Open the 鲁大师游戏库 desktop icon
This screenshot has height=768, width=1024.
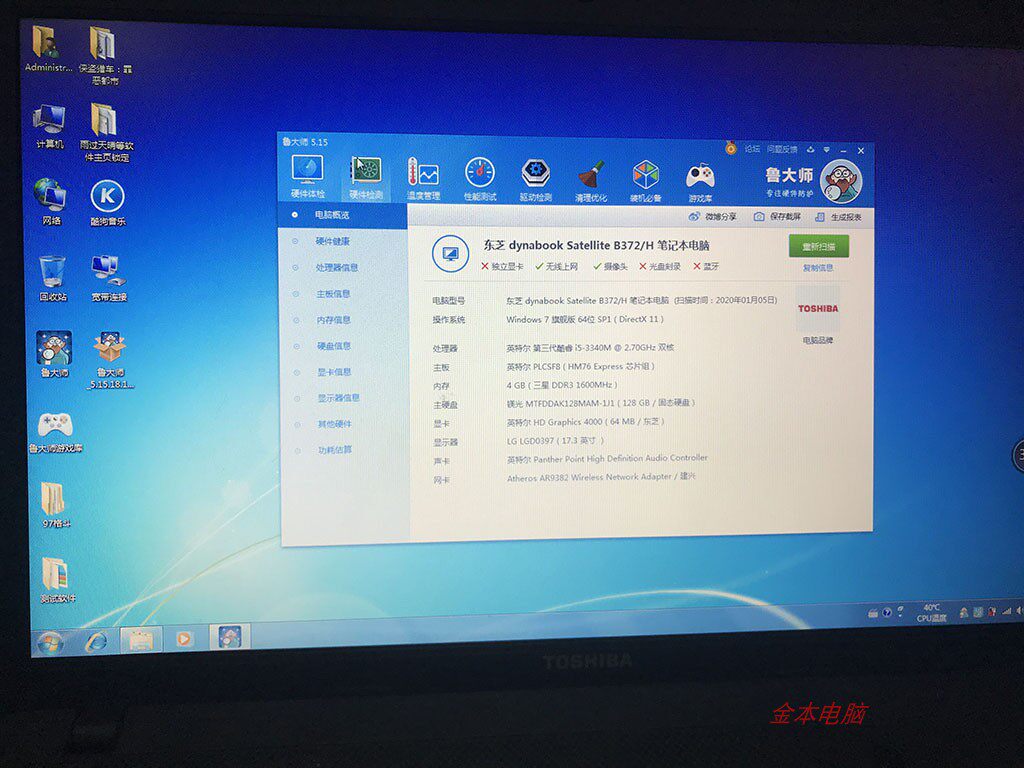[x=56, y=432]
